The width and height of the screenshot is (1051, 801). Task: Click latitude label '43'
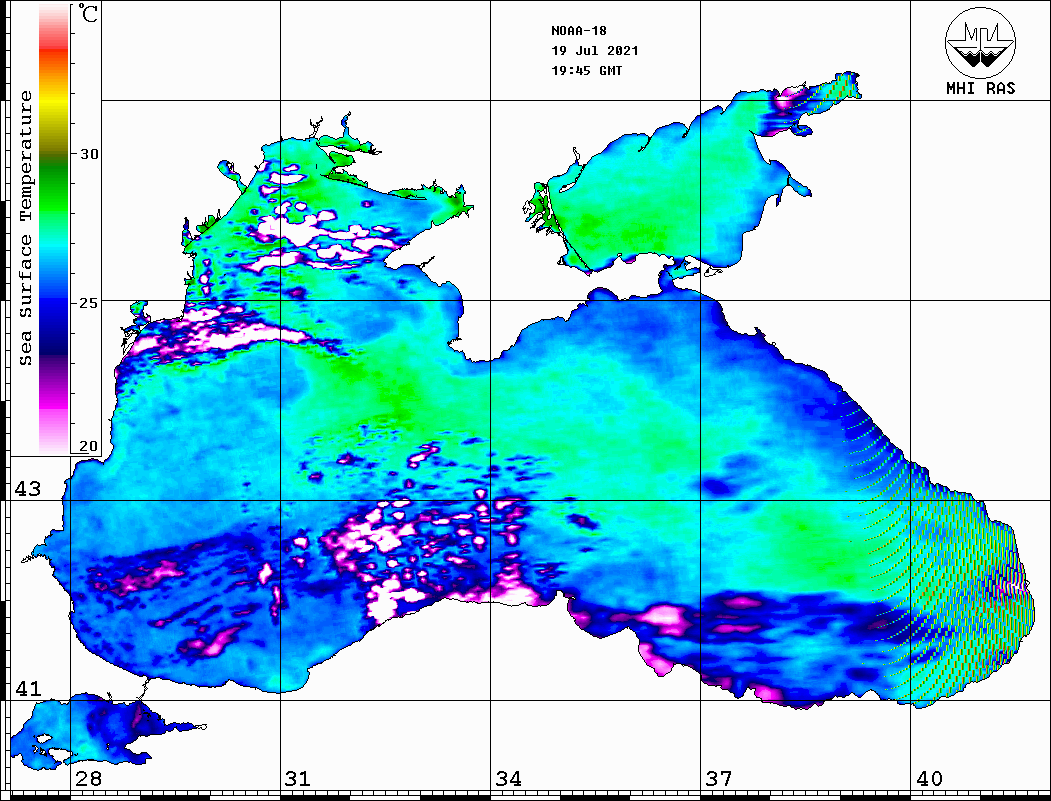27,489
